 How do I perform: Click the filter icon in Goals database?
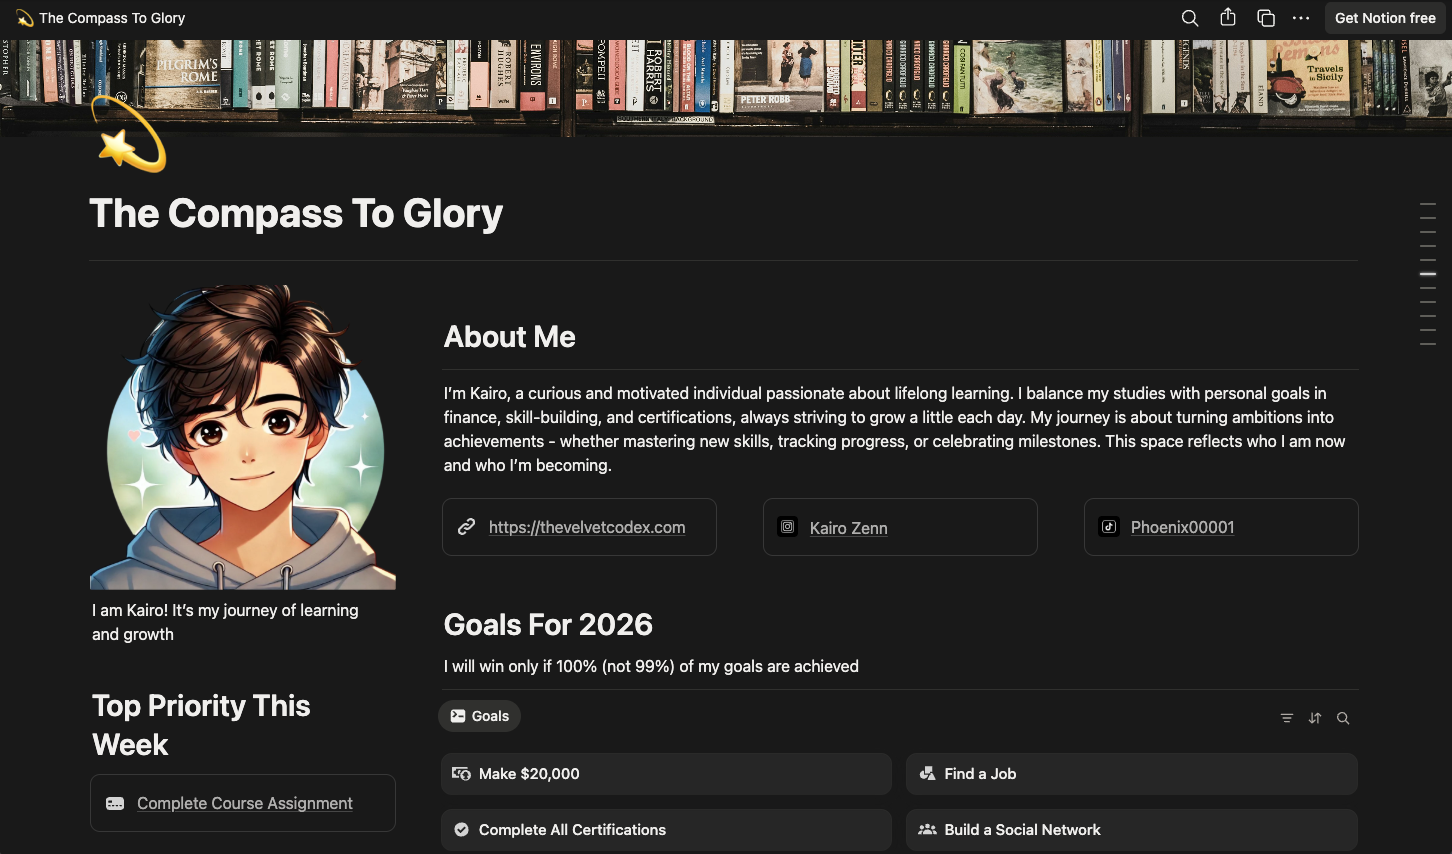[x=1287, y=718]
